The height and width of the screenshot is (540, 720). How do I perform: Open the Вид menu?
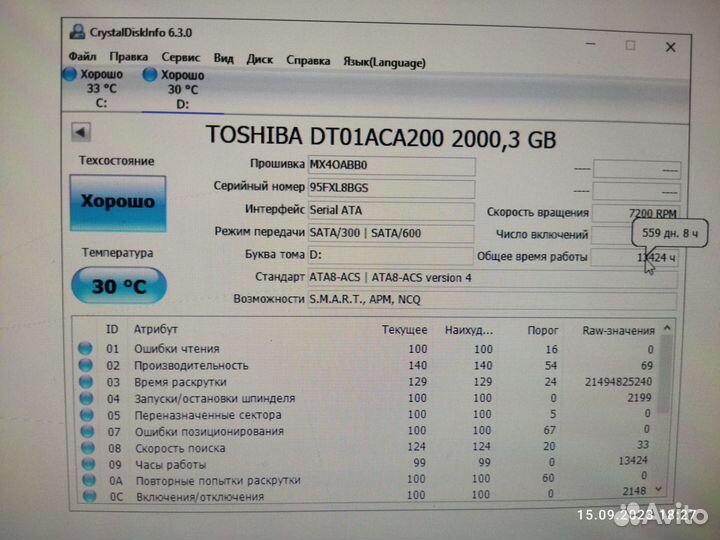(x=224, y=58)
